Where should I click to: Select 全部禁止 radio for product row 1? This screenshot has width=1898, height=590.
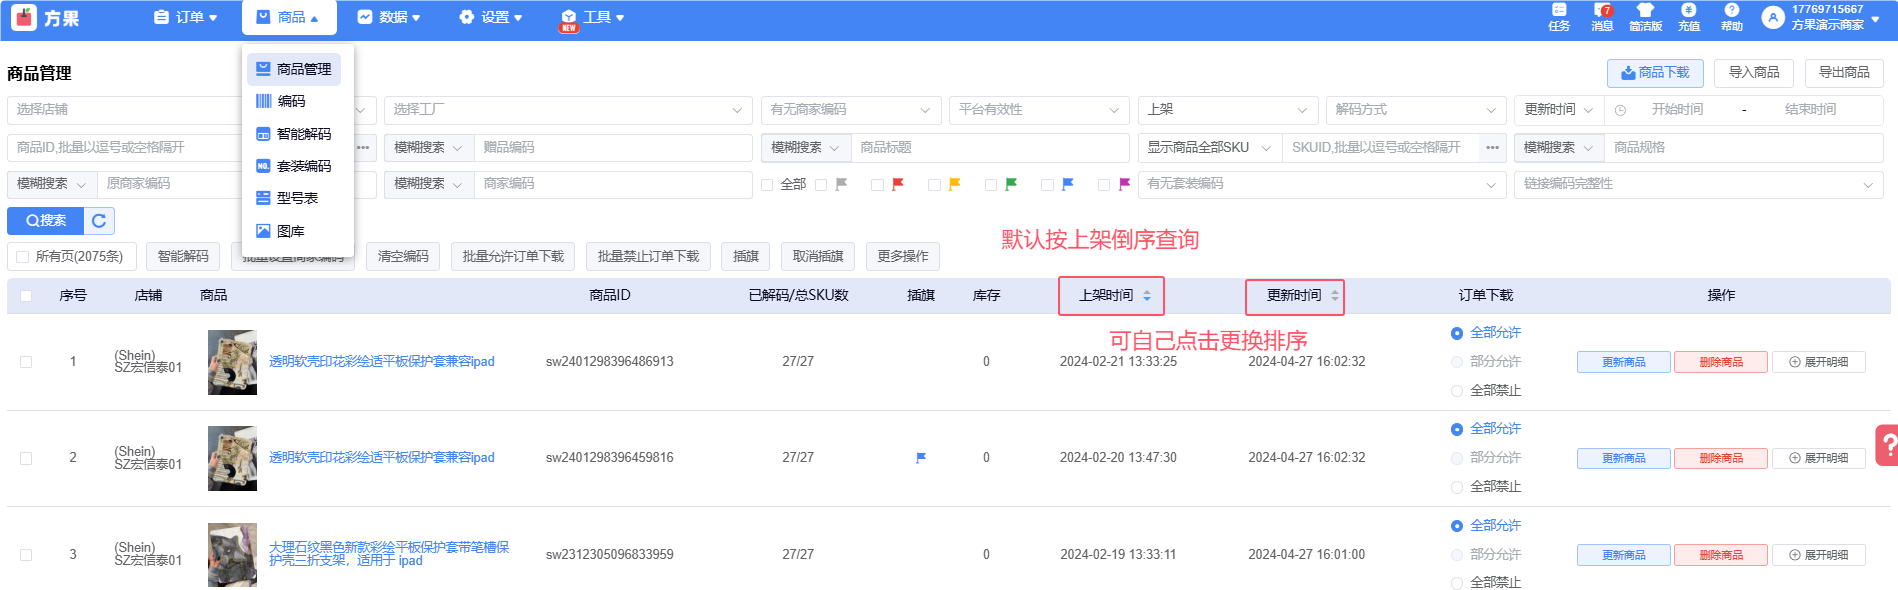point(1457,391)
